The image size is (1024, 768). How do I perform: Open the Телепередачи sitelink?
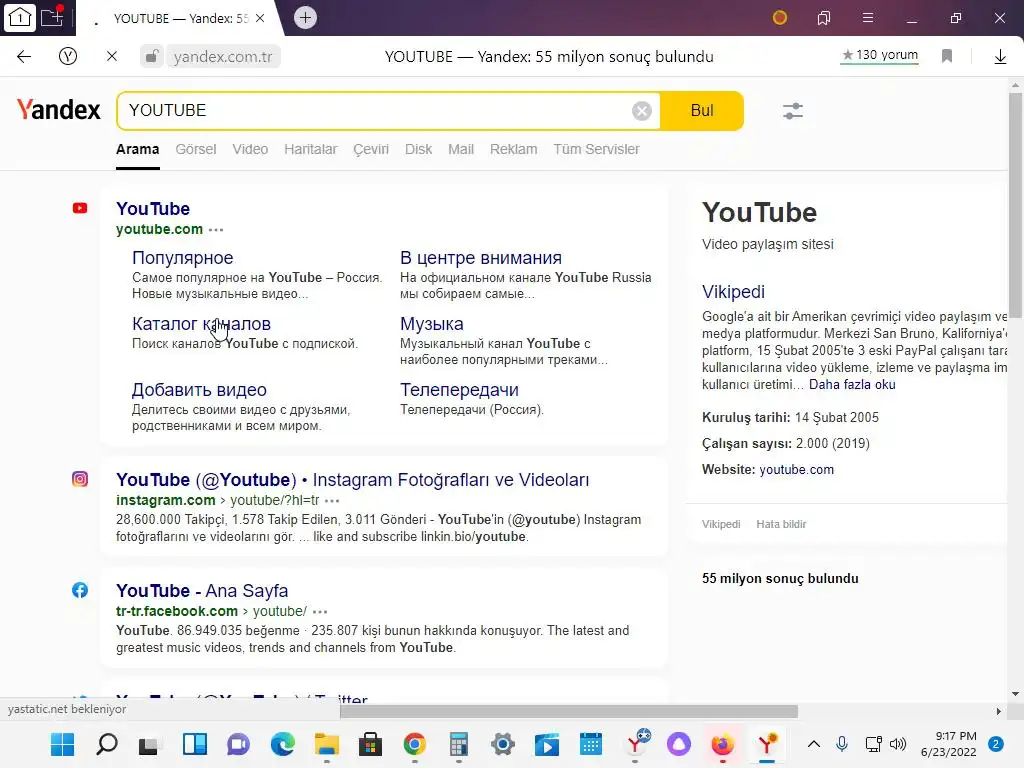[460, 390]
